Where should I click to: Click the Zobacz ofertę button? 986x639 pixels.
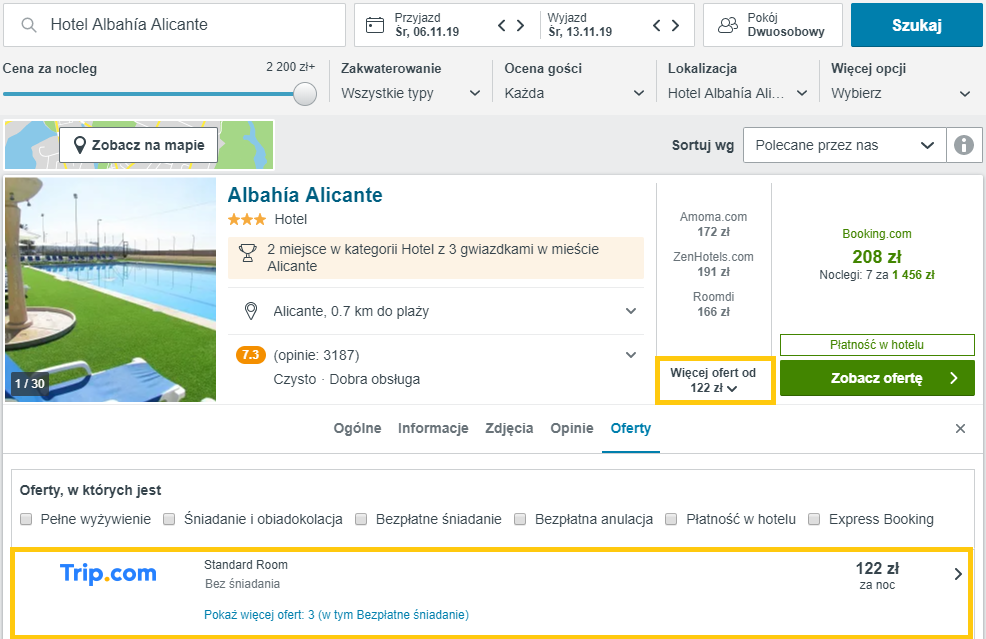877,378
